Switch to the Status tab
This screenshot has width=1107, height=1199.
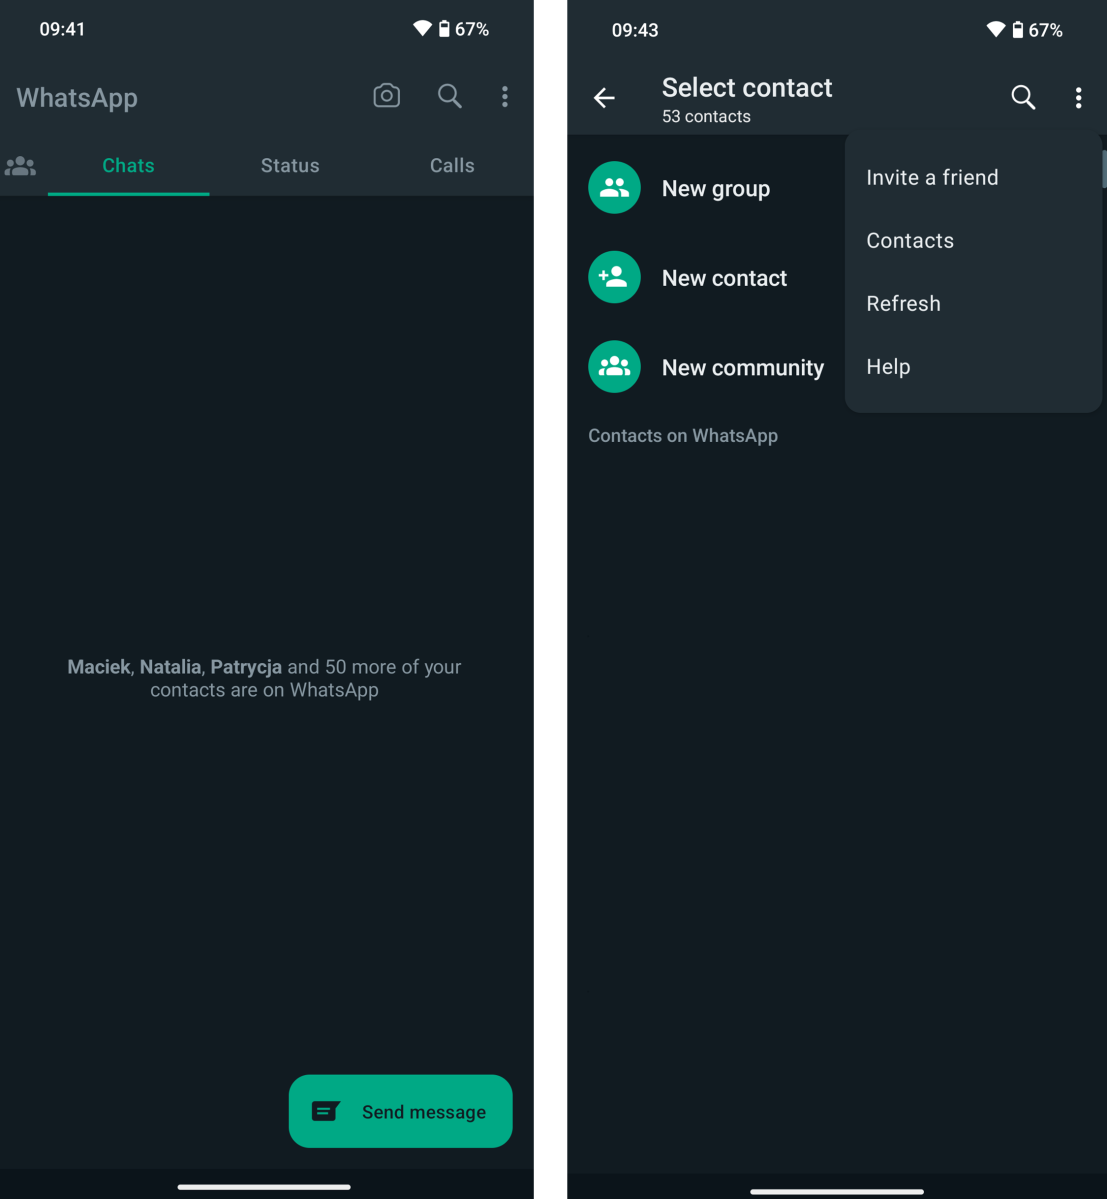[x=290, y=166]
